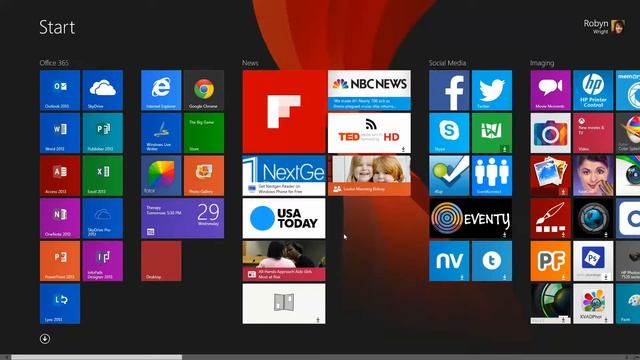640x360 pixels.
Task: Open the SkyDrive cloud tile
Action: [102, 90]
